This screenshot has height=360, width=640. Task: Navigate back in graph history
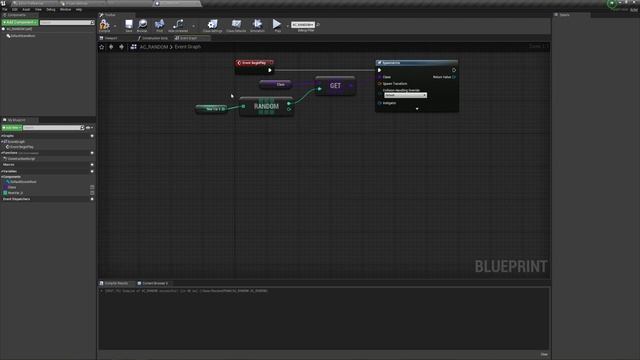[111, 47]
